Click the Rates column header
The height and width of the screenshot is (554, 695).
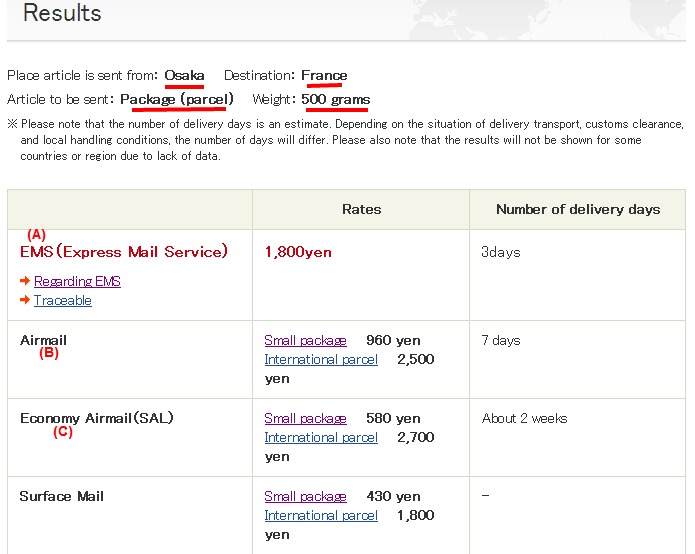point(361,210)
